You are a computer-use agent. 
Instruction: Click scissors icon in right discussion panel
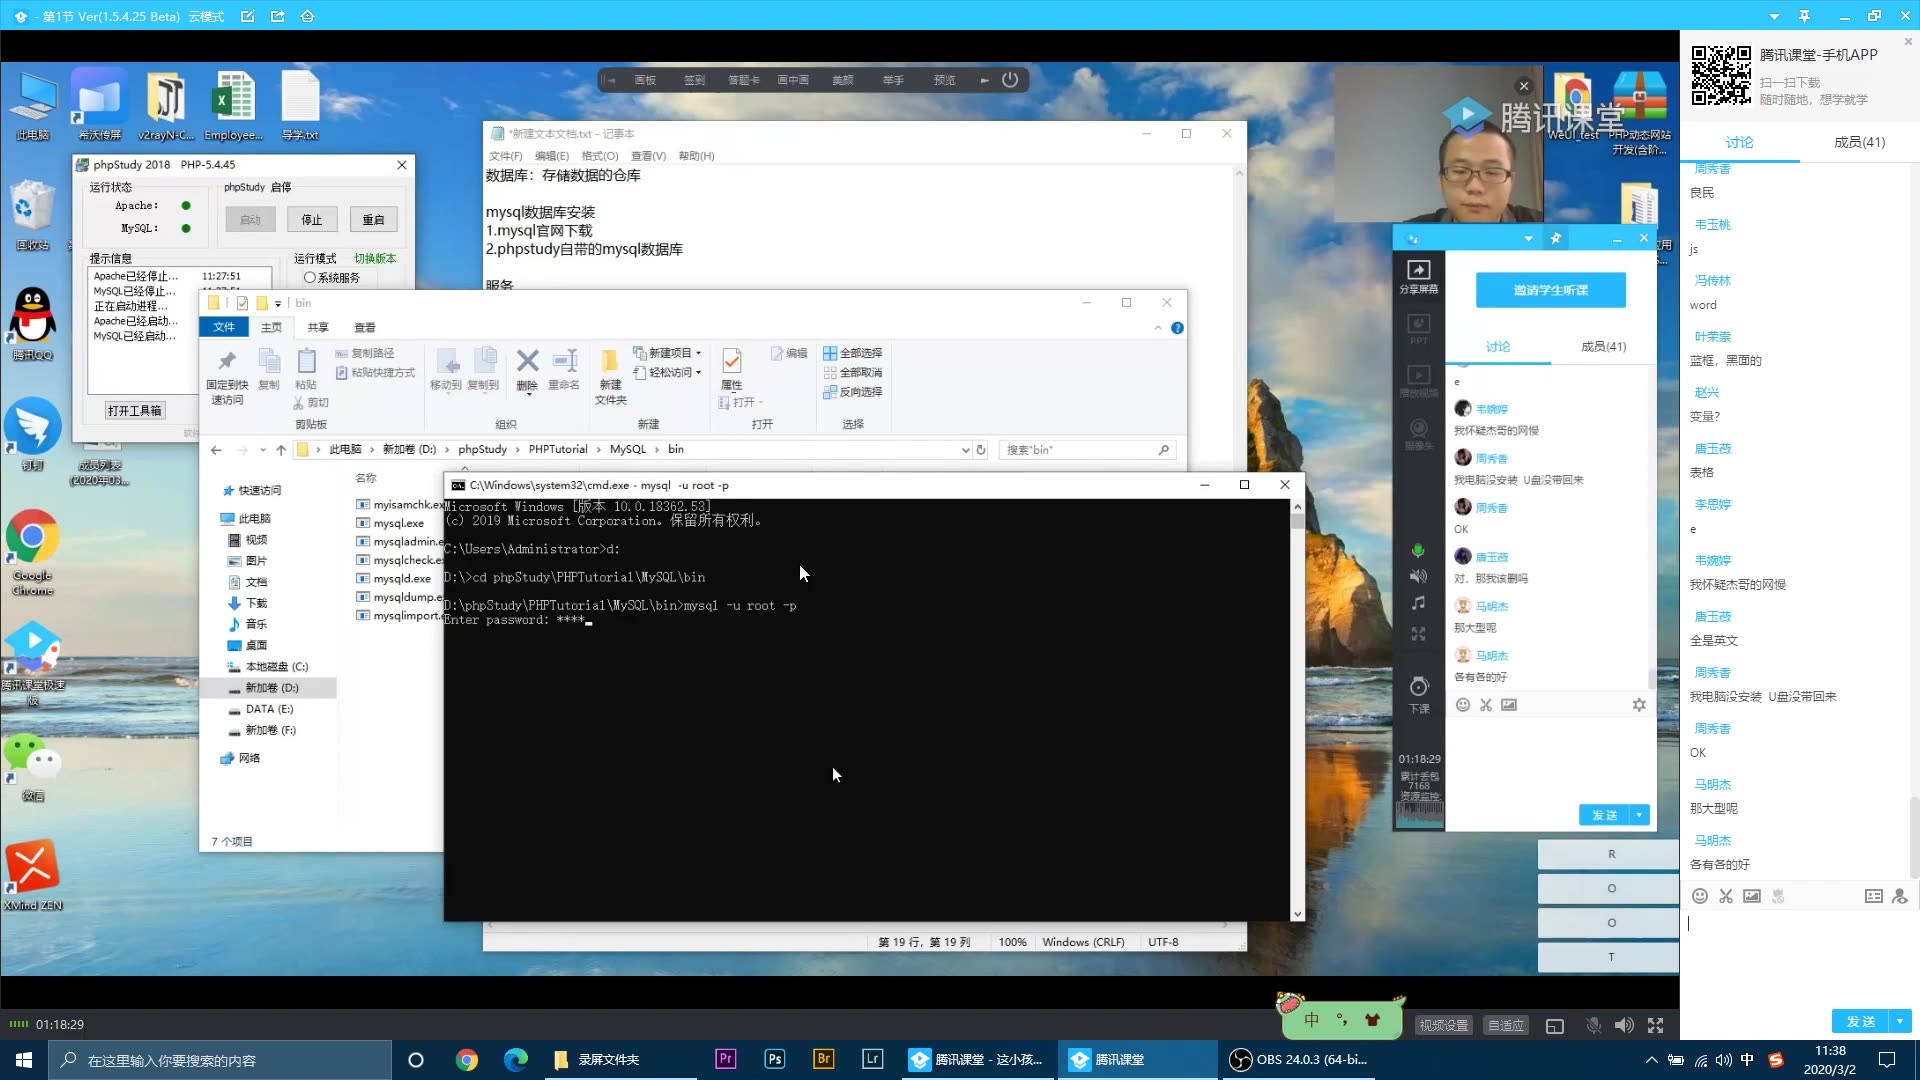coord(1726,896)
